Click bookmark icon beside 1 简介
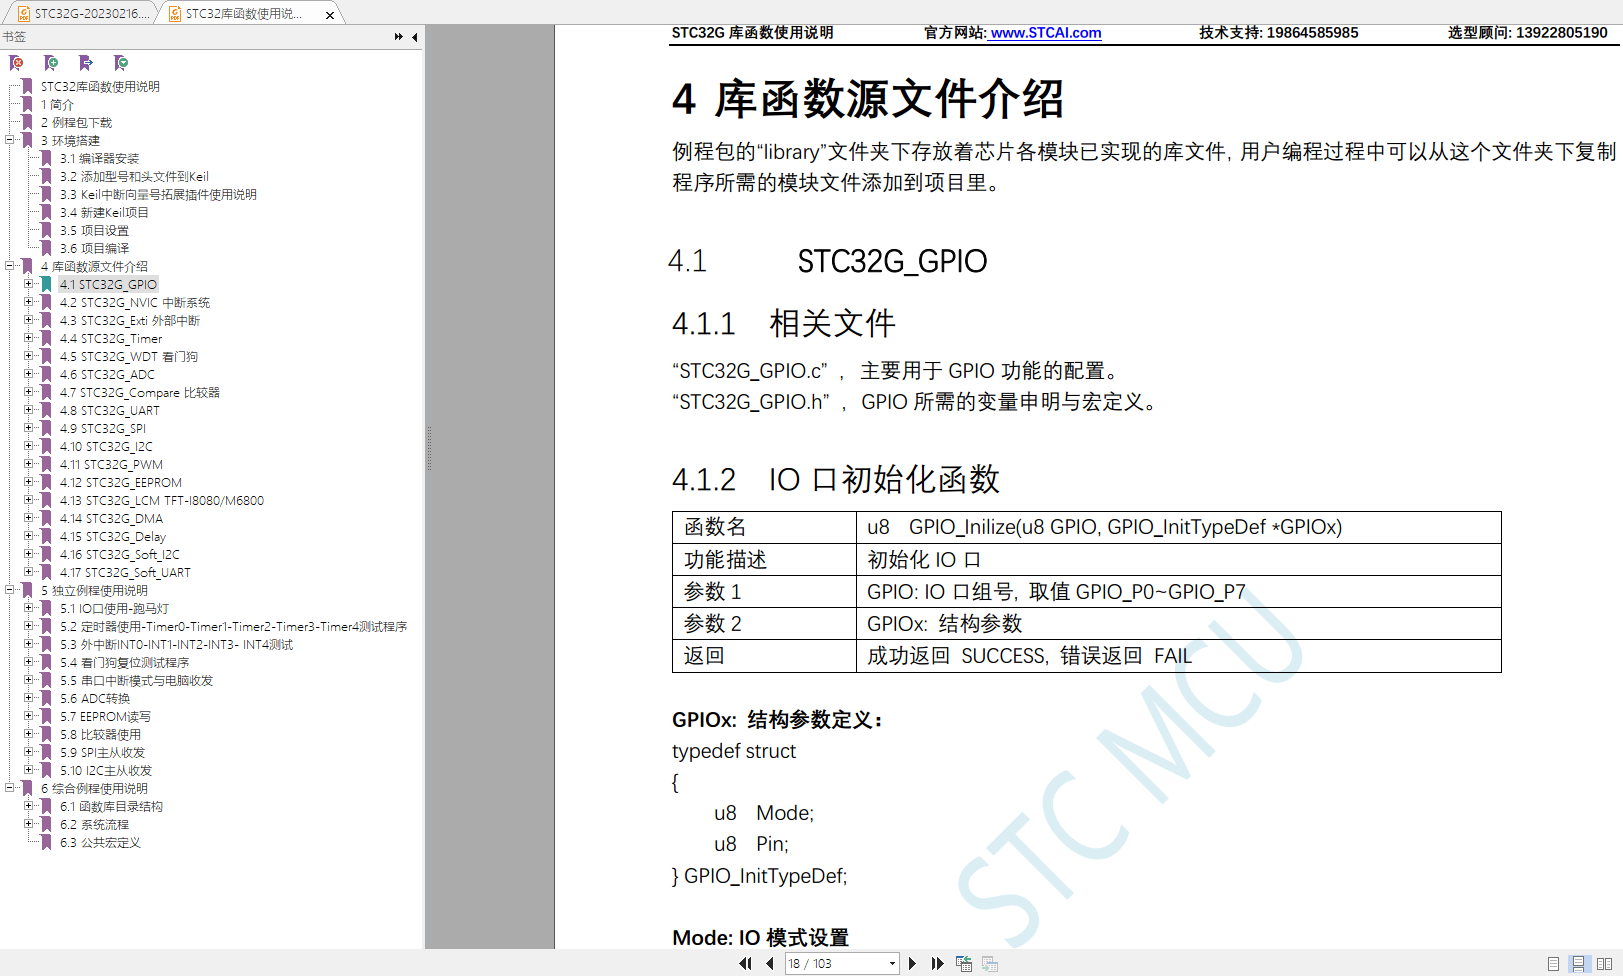The image size is (1623, 976). click(28, 104)
